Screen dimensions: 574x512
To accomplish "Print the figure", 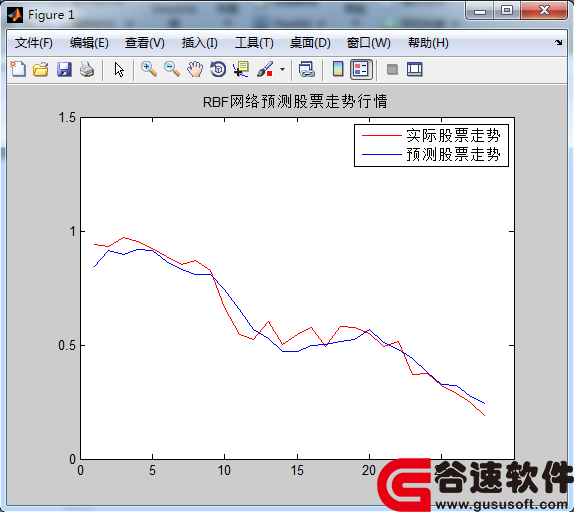I will click(x=87, y=69).
